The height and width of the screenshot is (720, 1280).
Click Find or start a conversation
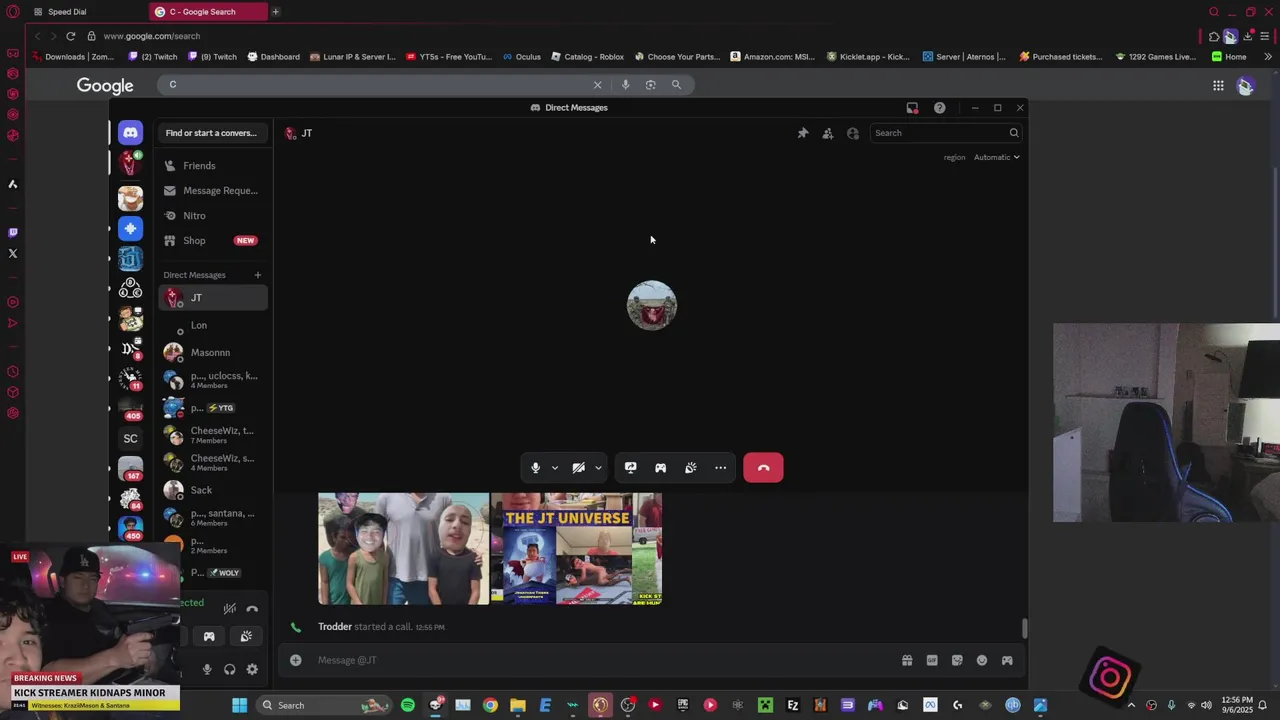211,133
